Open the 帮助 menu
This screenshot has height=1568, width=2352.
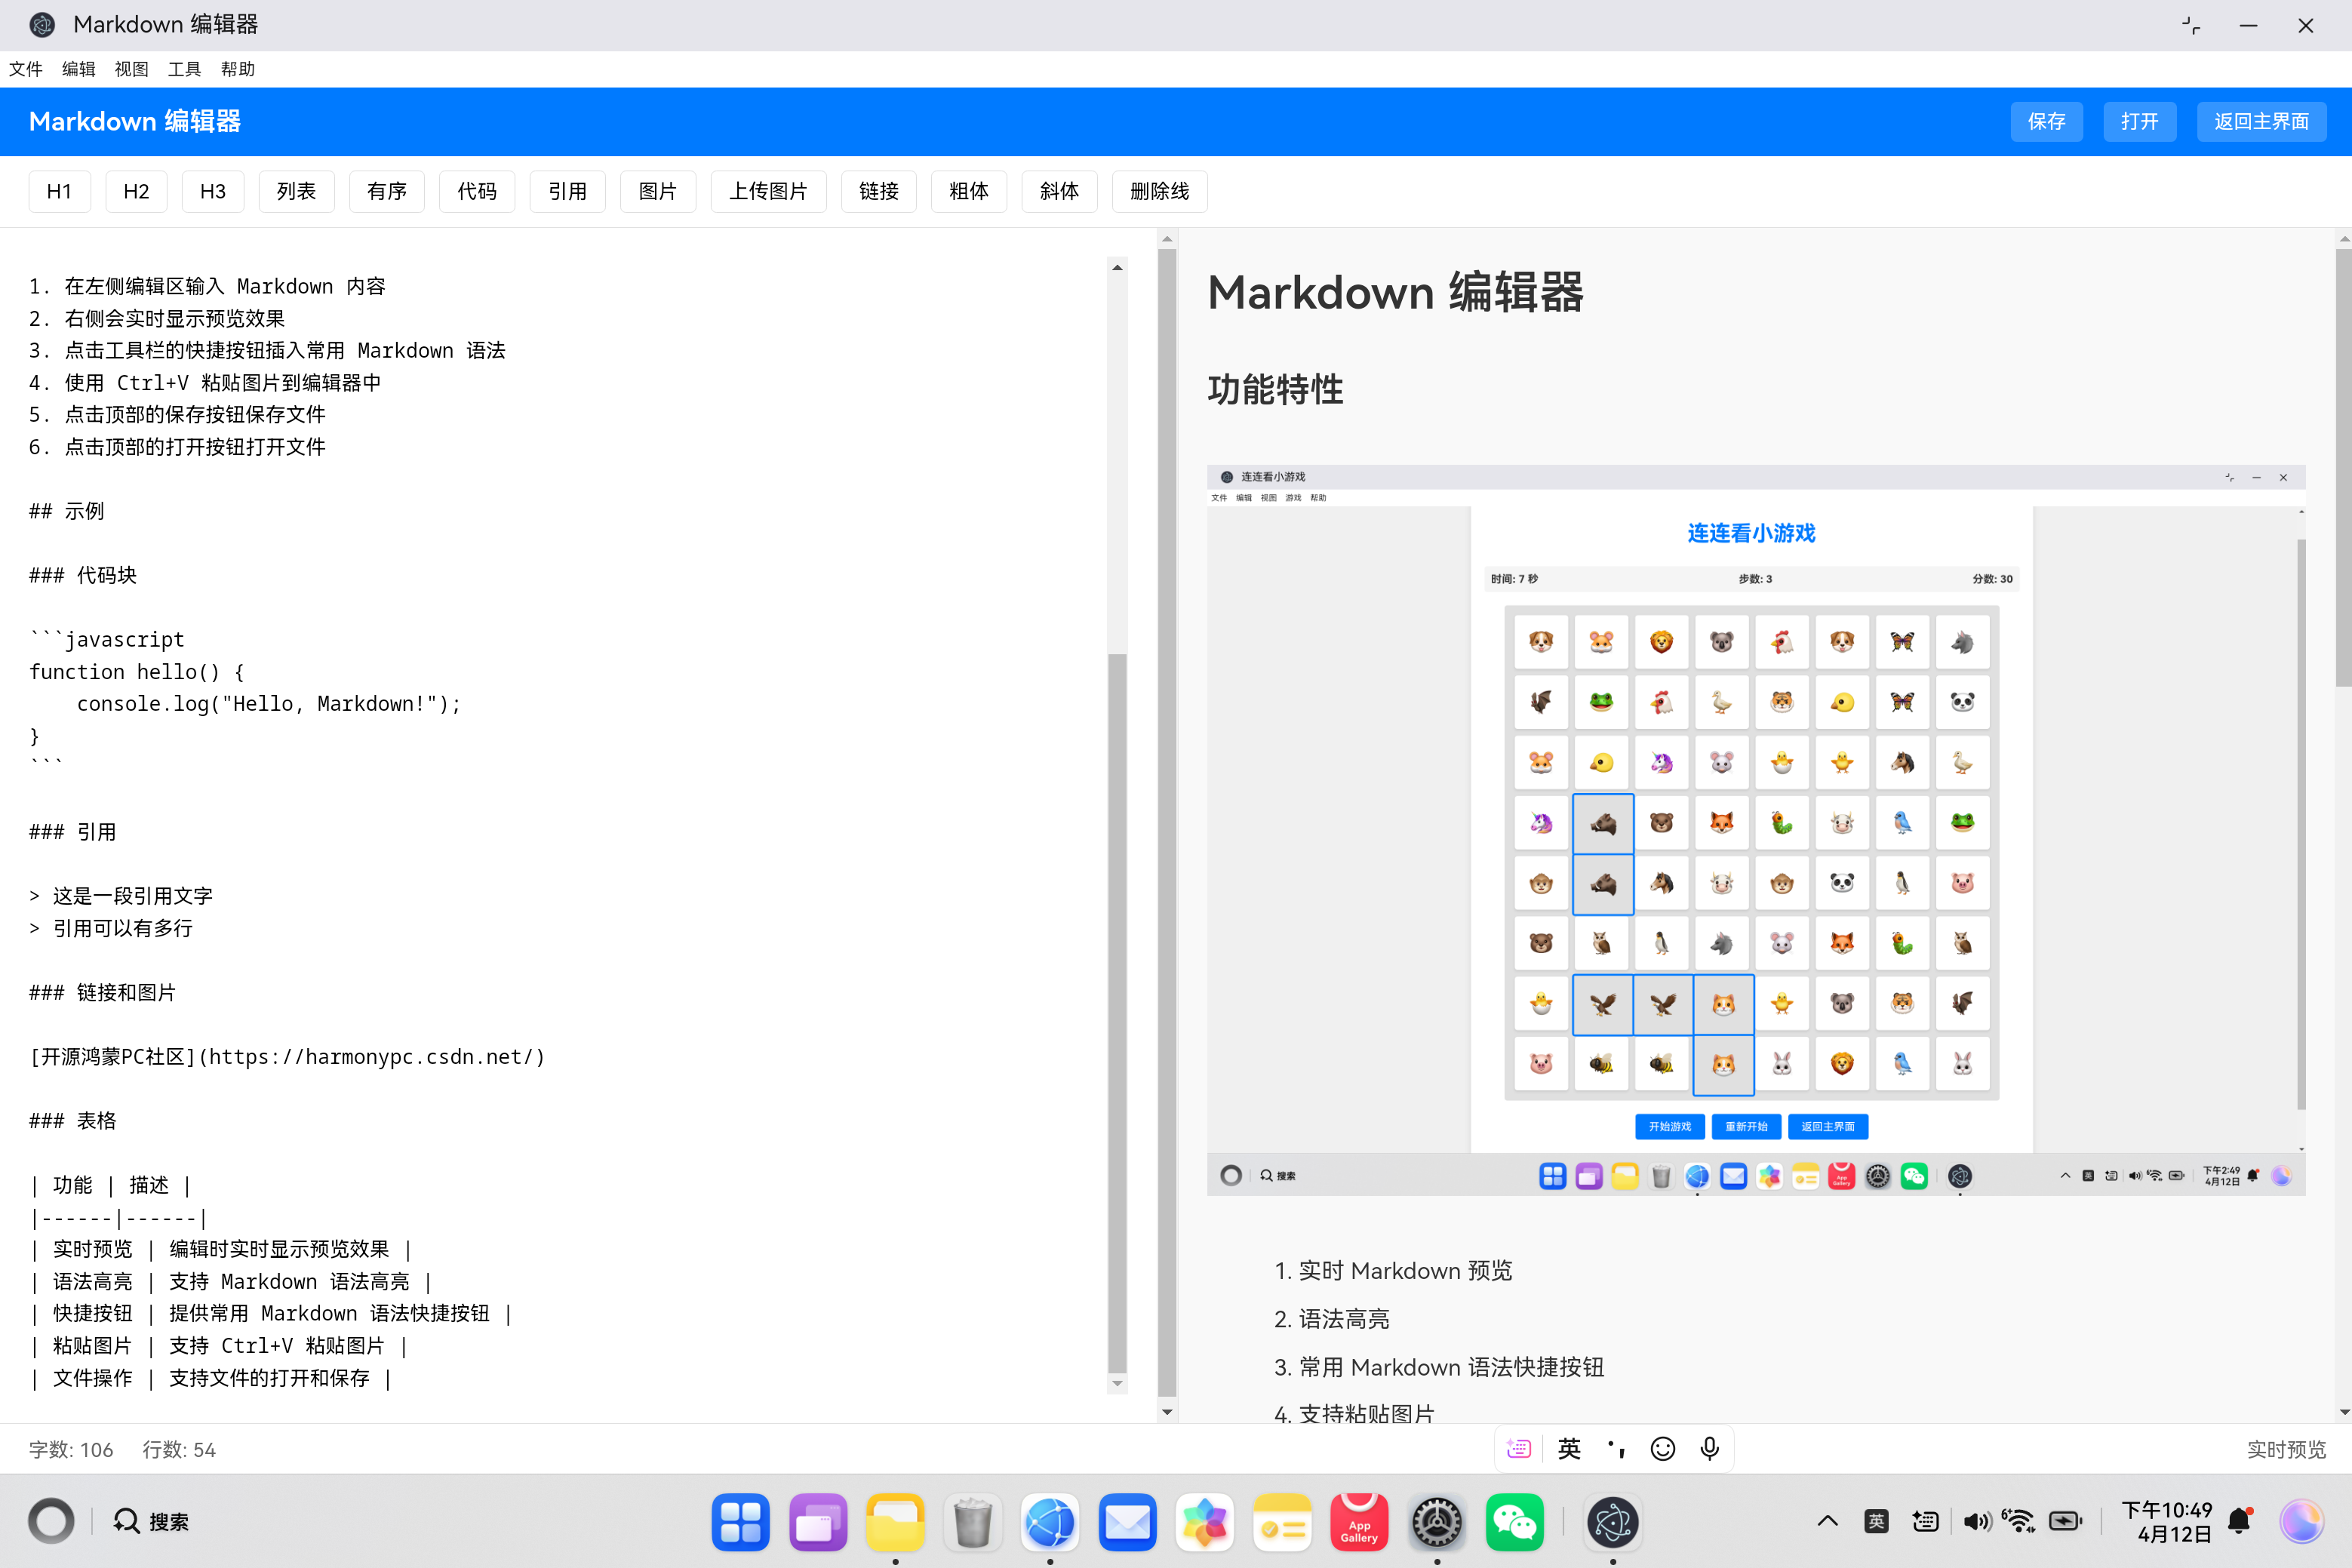pos(238,69)
